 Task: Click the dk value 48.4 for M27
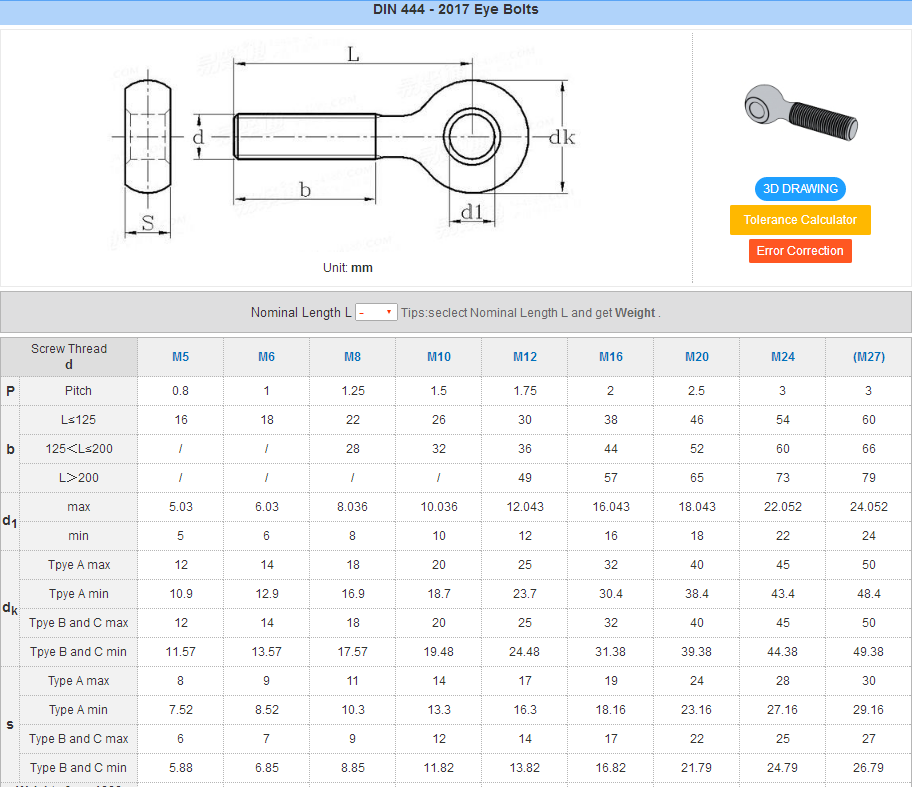pyautogui.click(x=869, y=594)
